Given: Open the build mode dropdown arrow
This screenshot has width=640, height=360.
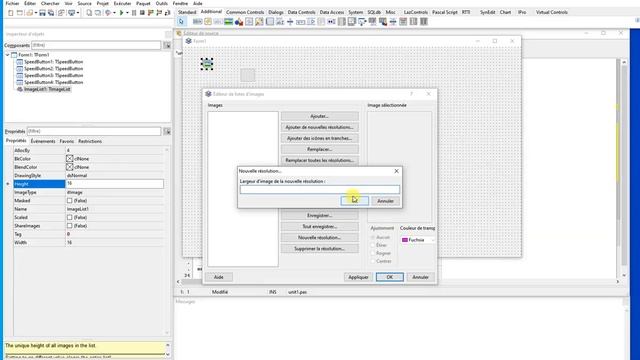Looking at the screenshot, I should [114, 13].
